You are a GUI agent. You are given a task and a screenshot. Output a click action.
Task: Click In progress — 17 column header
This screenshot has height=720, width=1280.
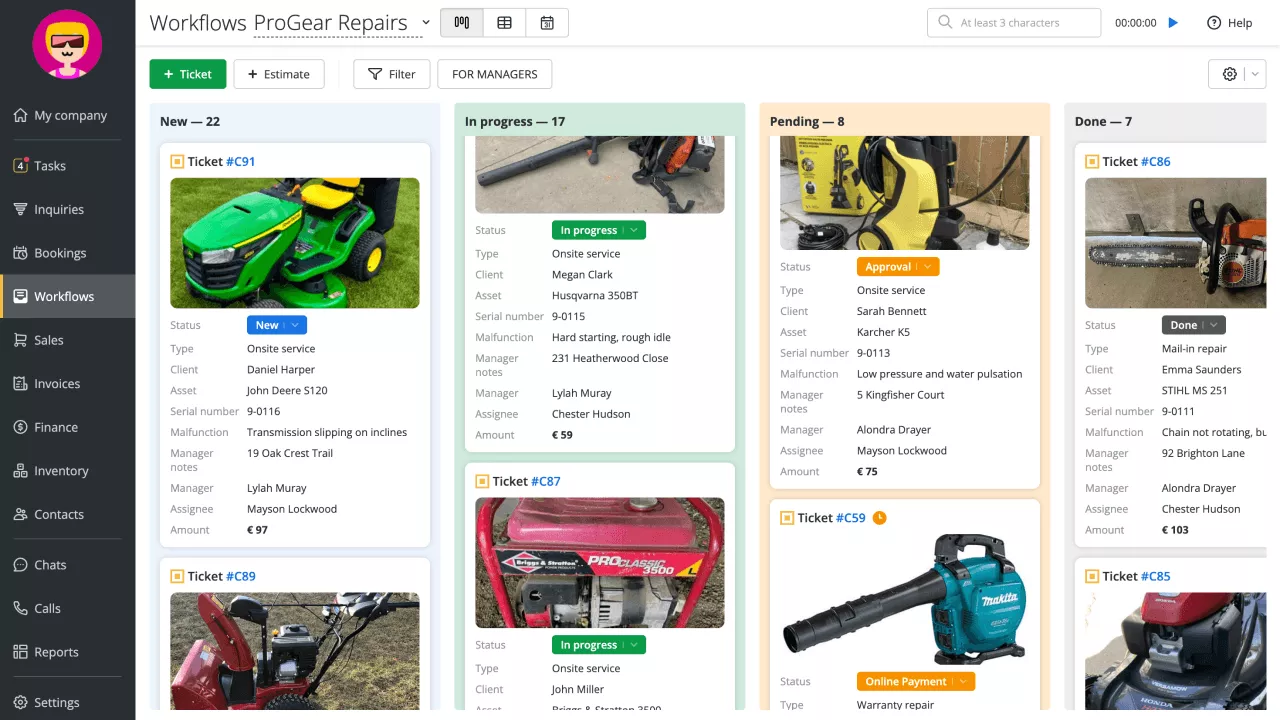pyautogui.click(x=515, y=121)
